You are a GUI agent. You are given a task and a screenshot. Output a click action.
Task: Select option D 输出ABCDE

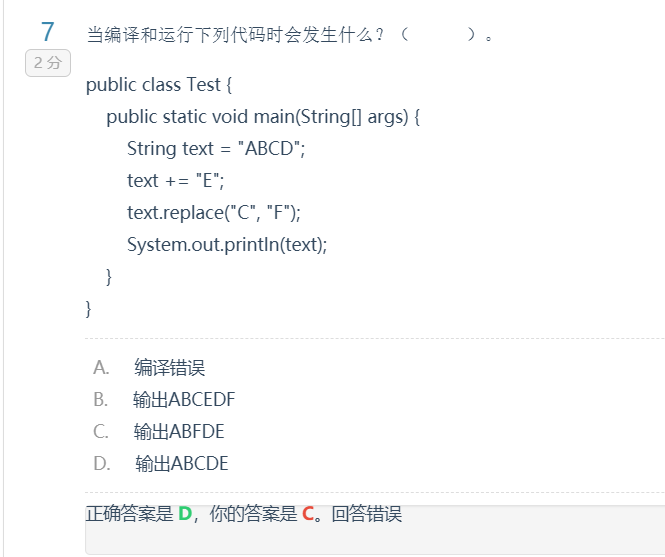point(182,464)
